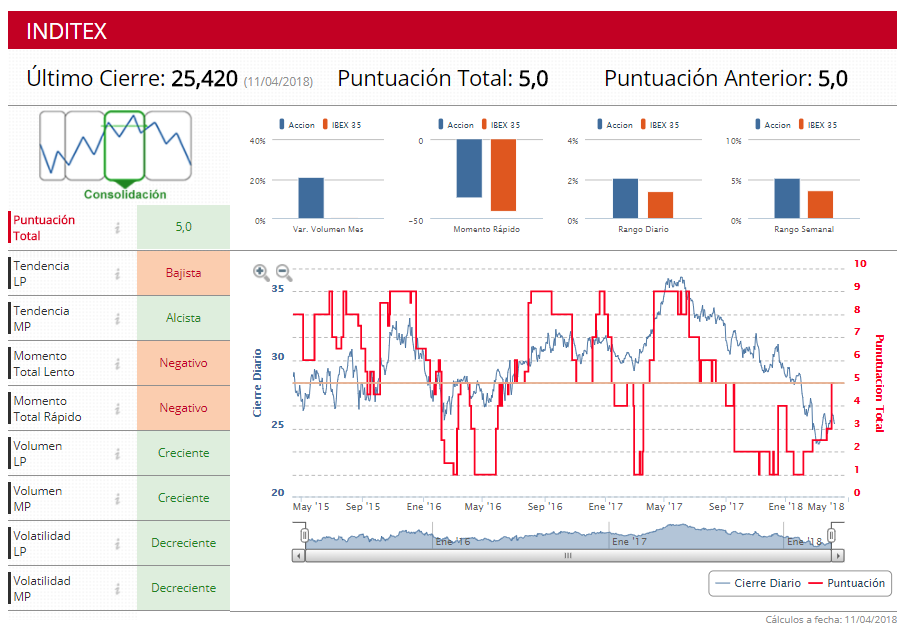904x628 pixels.
Task: Open info icon for Volumen MP
Action: (x=118, y=498)
